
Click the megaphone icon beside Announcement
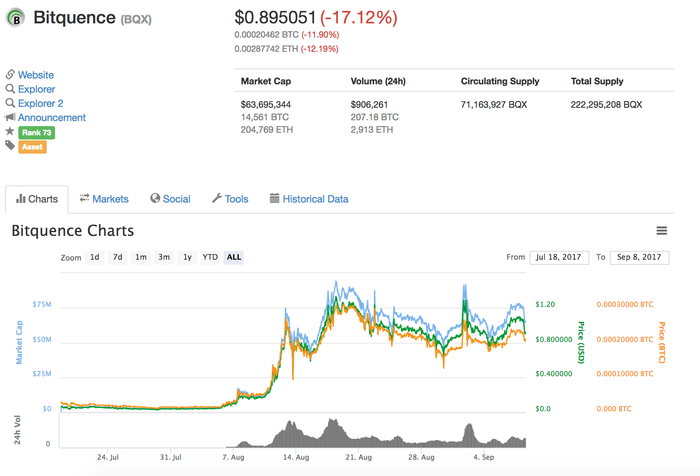[10, 117]
